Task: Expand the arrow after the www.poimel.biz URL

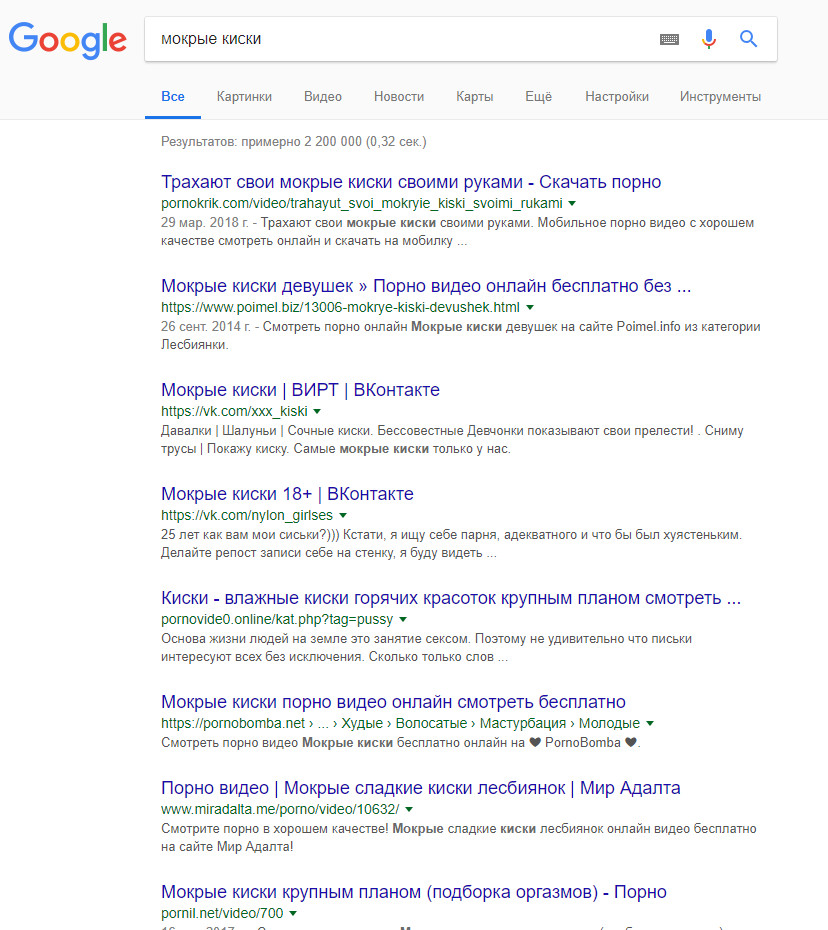Action: point(530,307)
